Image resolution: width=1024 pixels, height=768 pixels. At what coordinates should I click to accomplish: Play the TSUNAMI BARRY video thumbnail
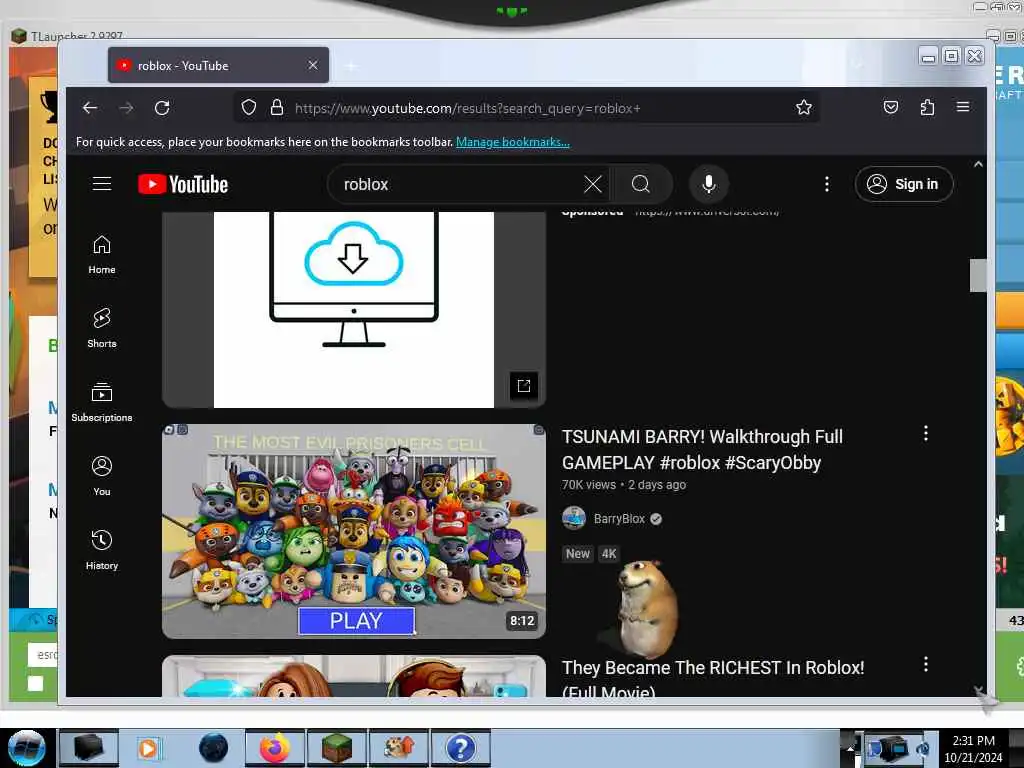click(x=353, y=531)
